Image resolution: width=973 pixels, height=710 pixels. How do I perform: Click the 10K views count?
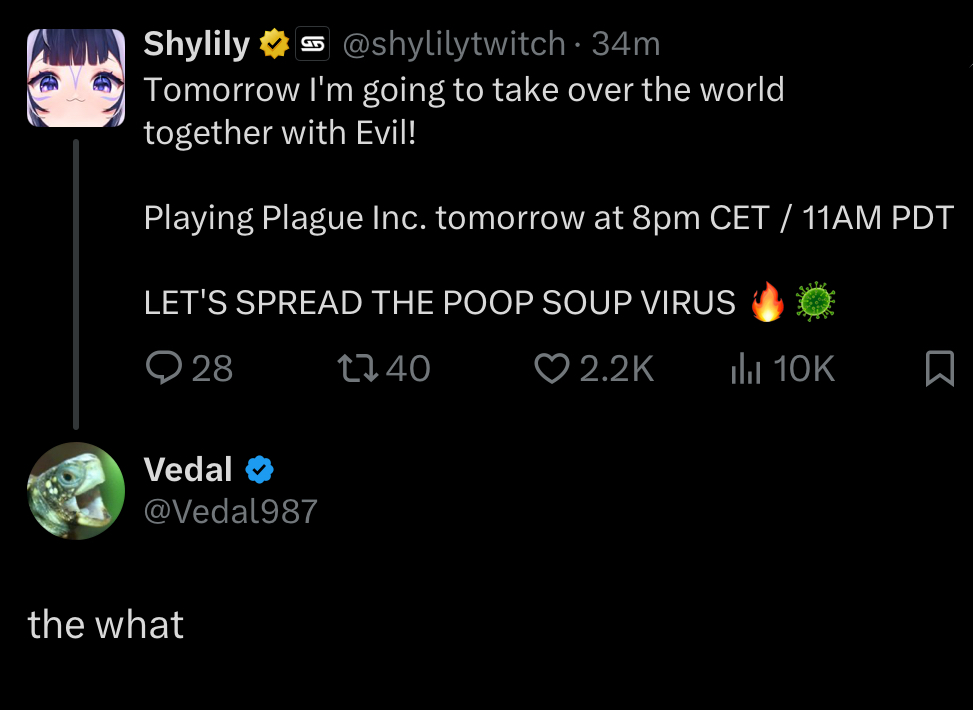click(804, 370)
